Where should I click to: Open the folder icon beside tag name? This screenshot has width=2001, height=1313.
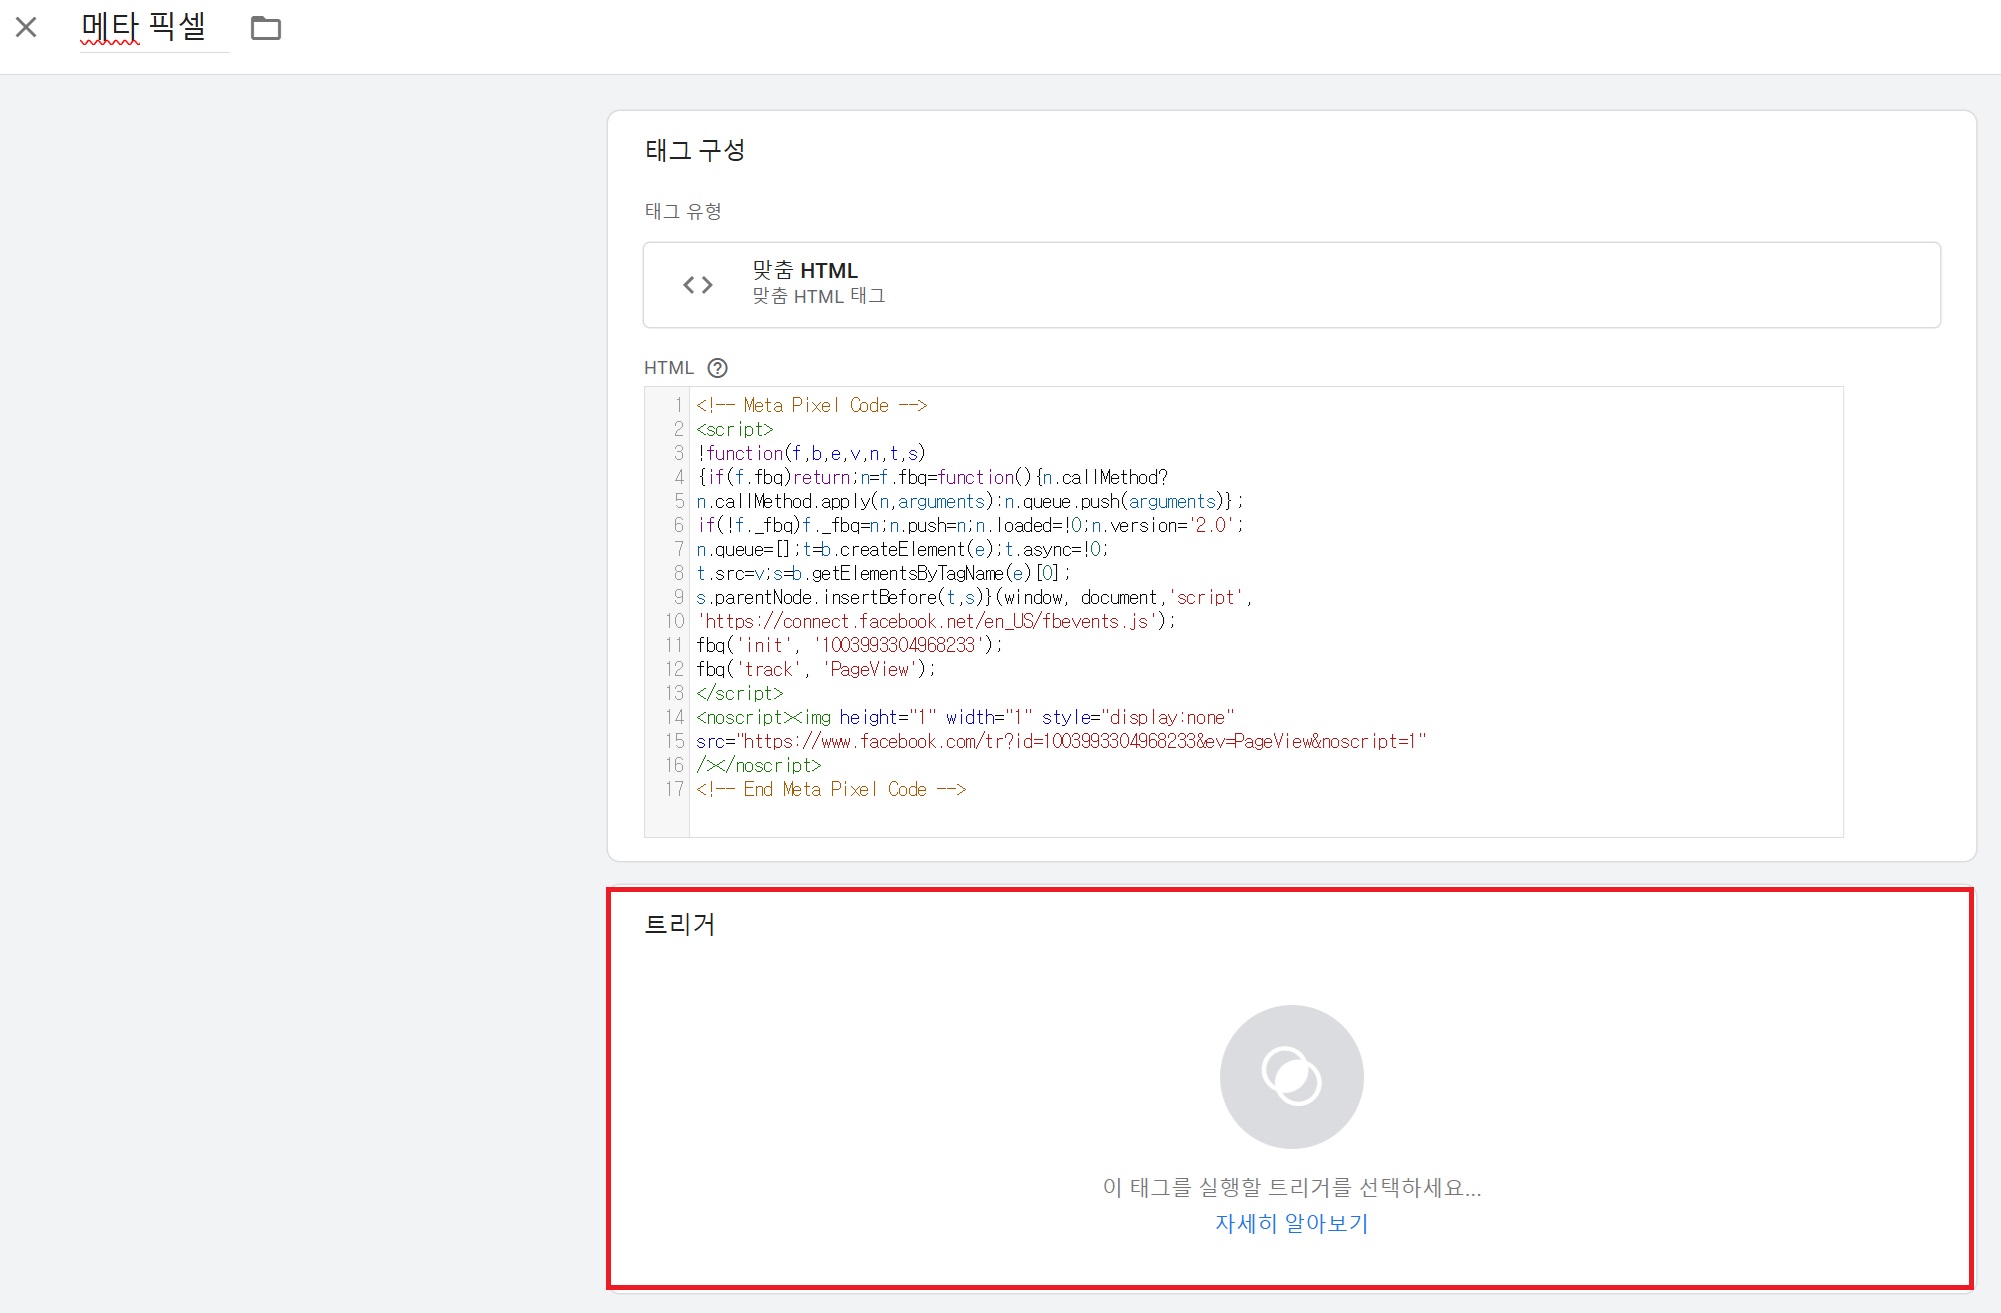[265, 28]
